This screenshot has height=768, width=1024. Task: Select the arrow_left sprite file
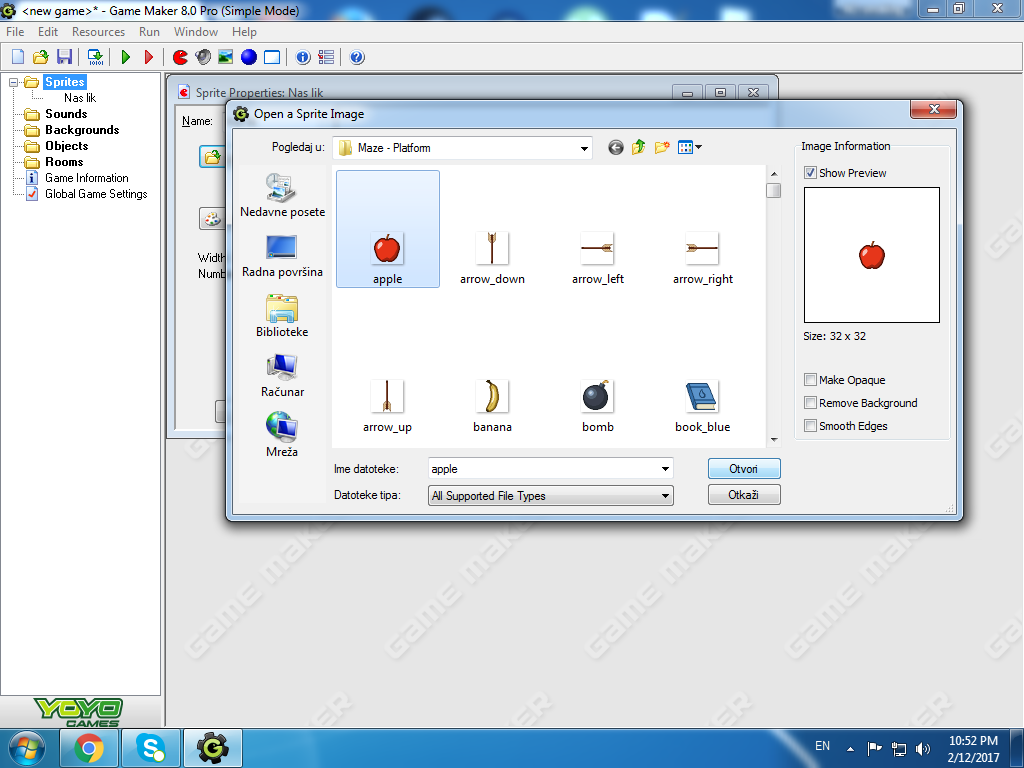point(598,259)
